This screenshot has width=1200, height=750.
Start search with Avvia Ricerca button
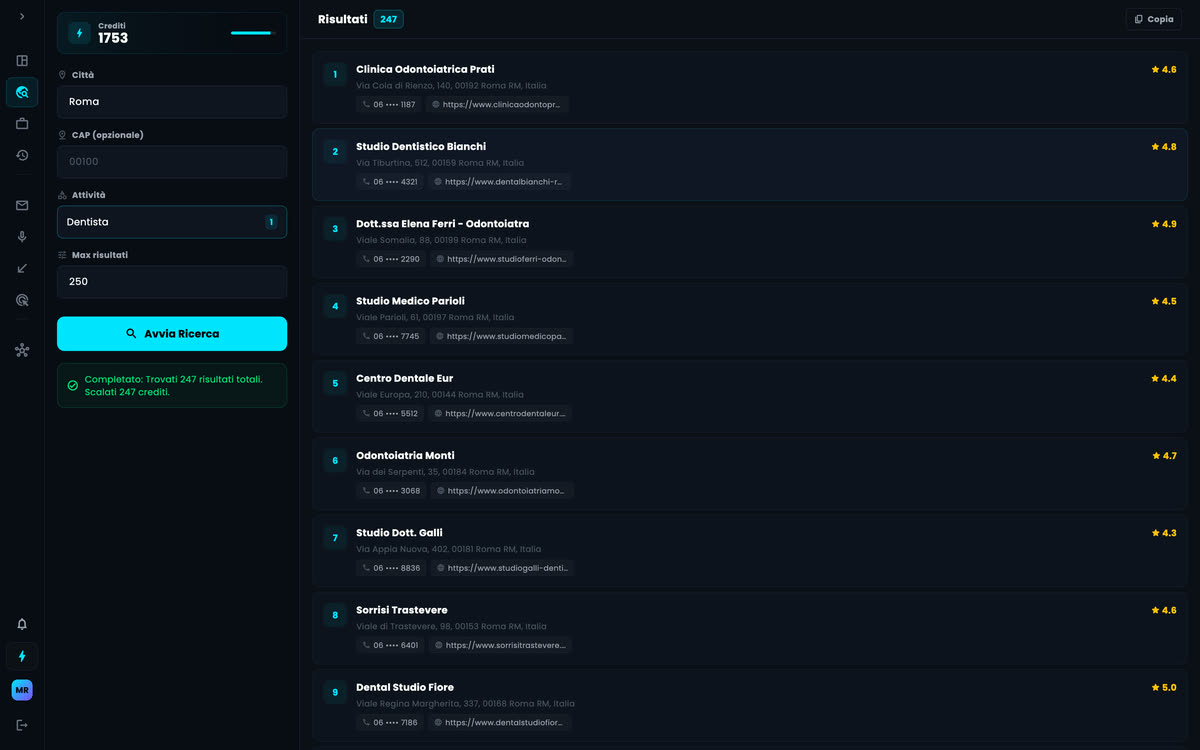click(x=172, y=334)
